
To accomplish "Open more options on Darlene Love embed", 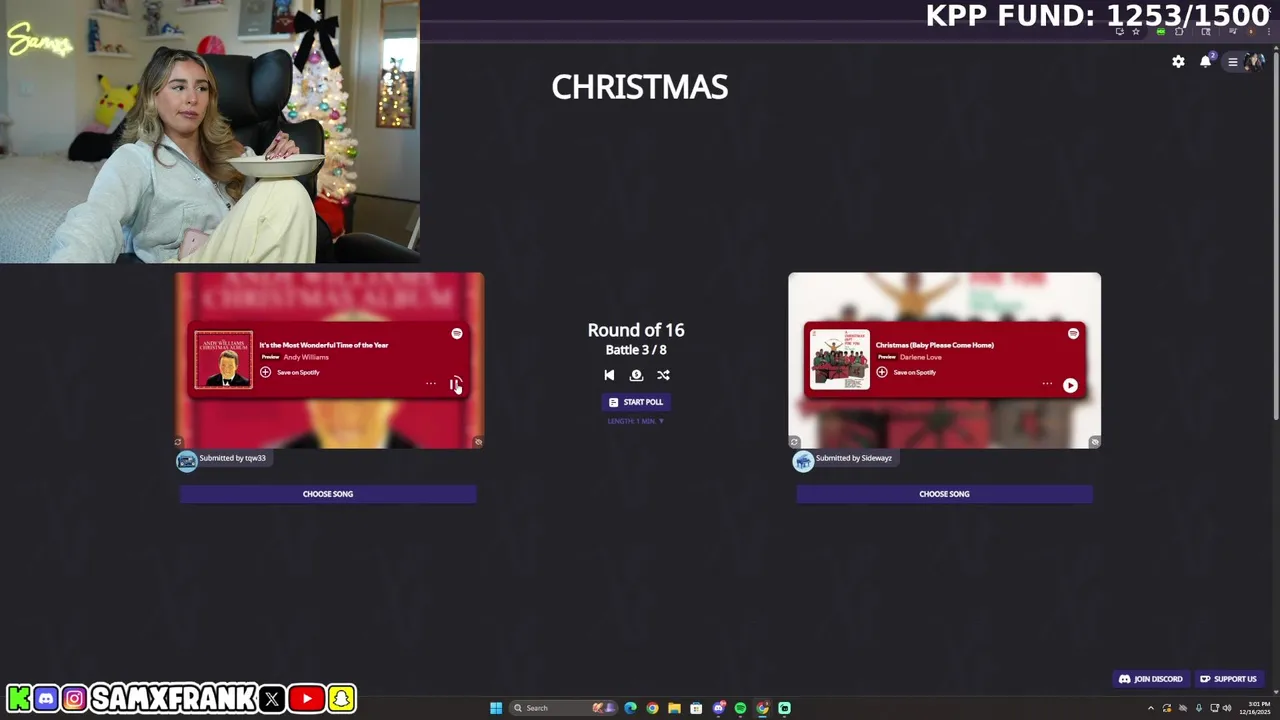I will 1047,384.
